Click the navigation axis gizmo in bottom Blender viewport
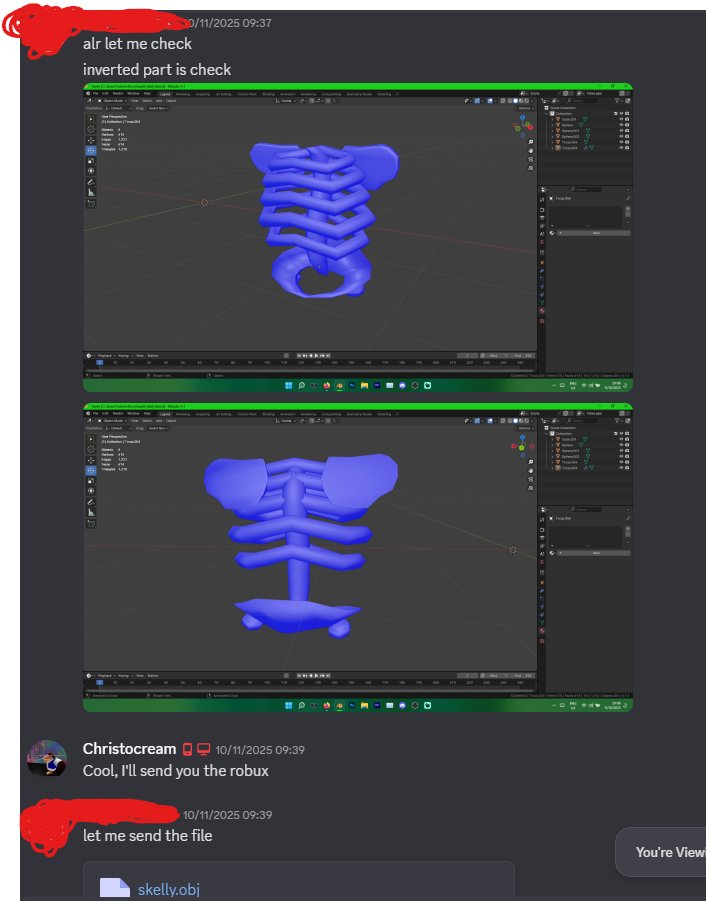706x901 pixels. [x=522, y=445]
